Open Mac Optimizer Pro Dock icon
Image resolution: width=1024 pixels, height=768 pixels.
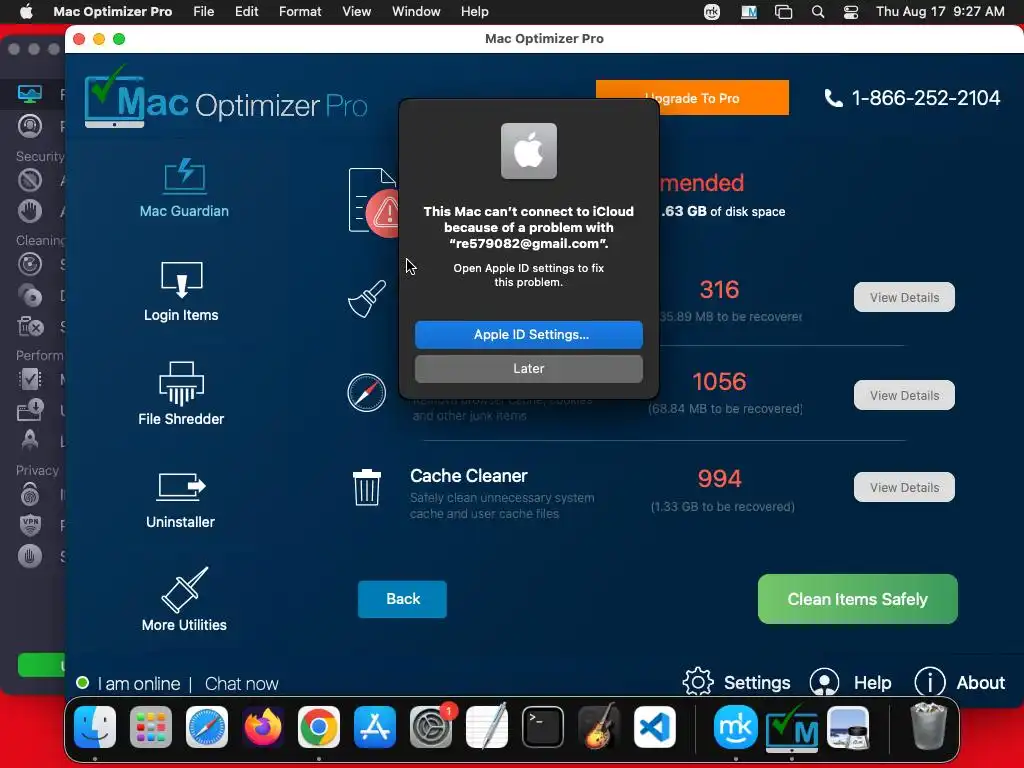point(792,727)
